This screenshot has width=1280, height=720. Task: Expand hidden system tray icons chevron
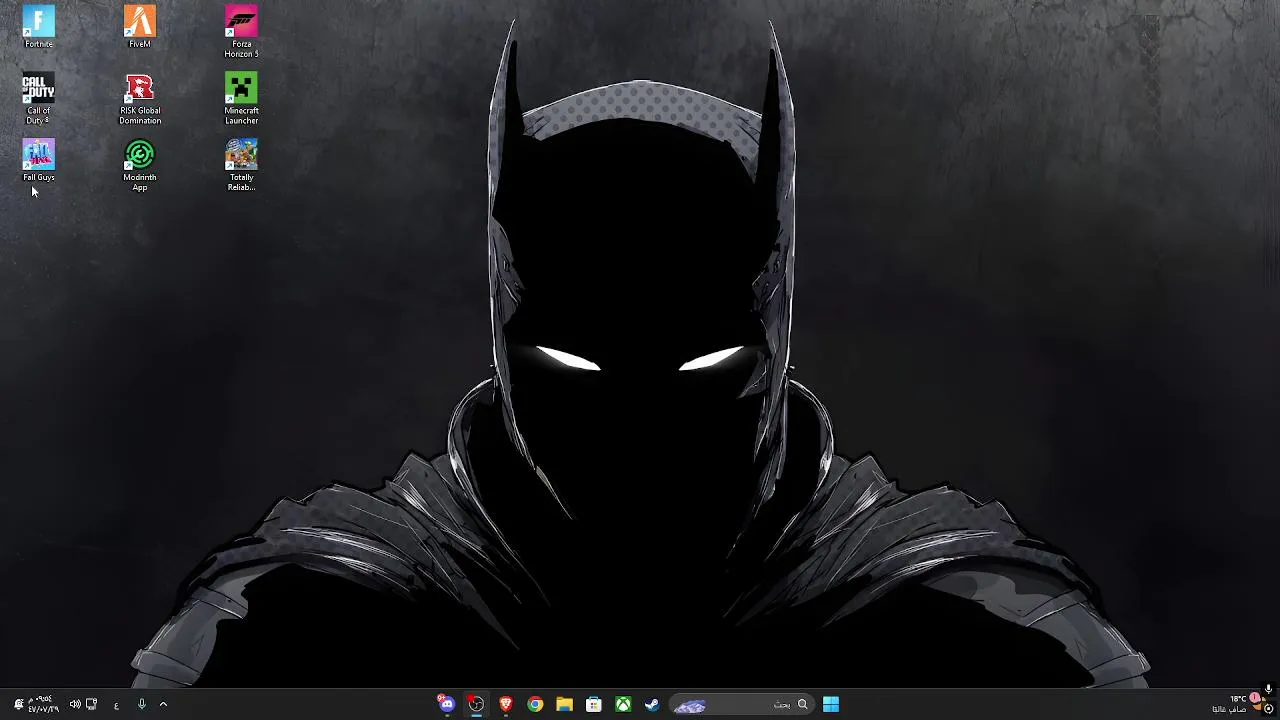pos(163,704)
